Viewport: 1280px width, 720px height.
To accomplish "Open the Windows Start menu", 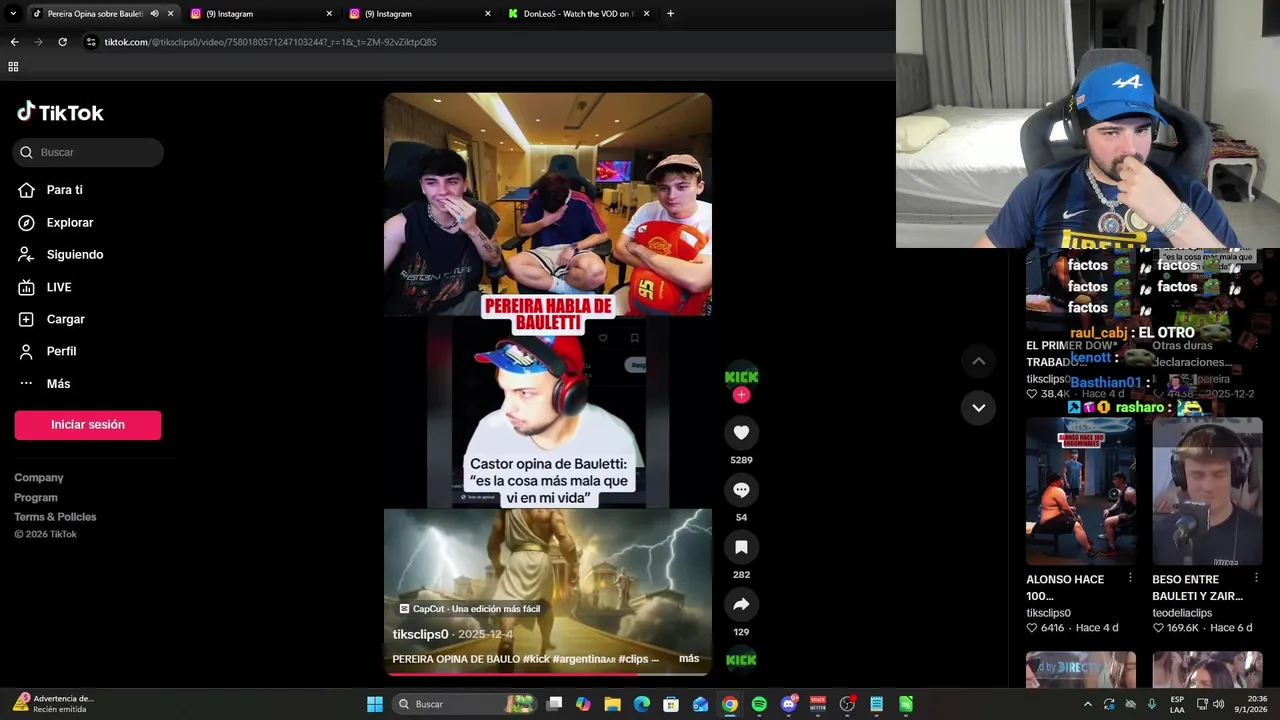I will point(375,704).
